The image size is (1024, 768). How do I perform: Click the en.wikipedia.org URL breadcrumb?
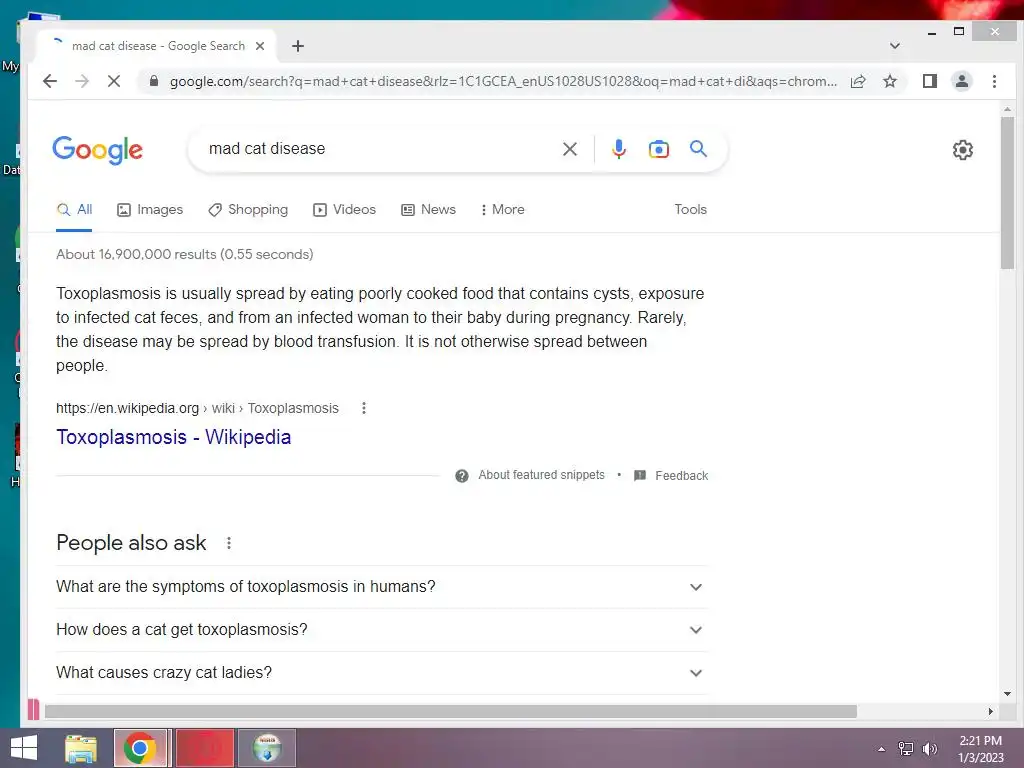[197, 408]
